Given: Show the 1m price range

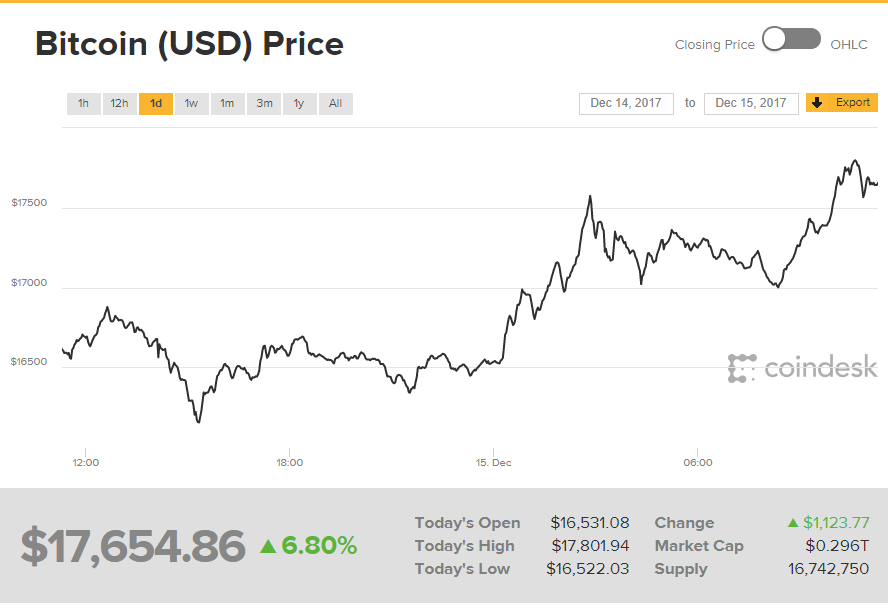Looking at the screenshot, I should click(227, 104).
